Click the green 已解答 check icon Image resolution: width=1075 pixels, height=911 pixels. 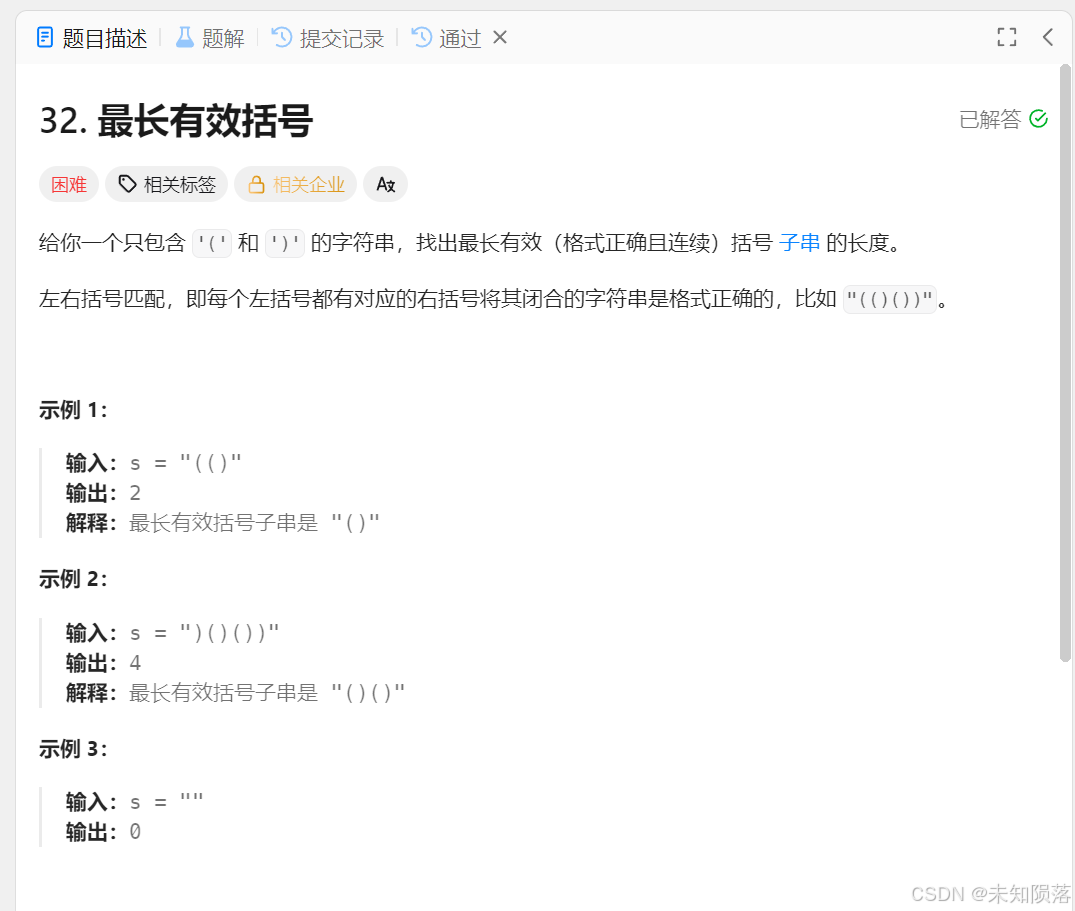tap(1039, 119)
